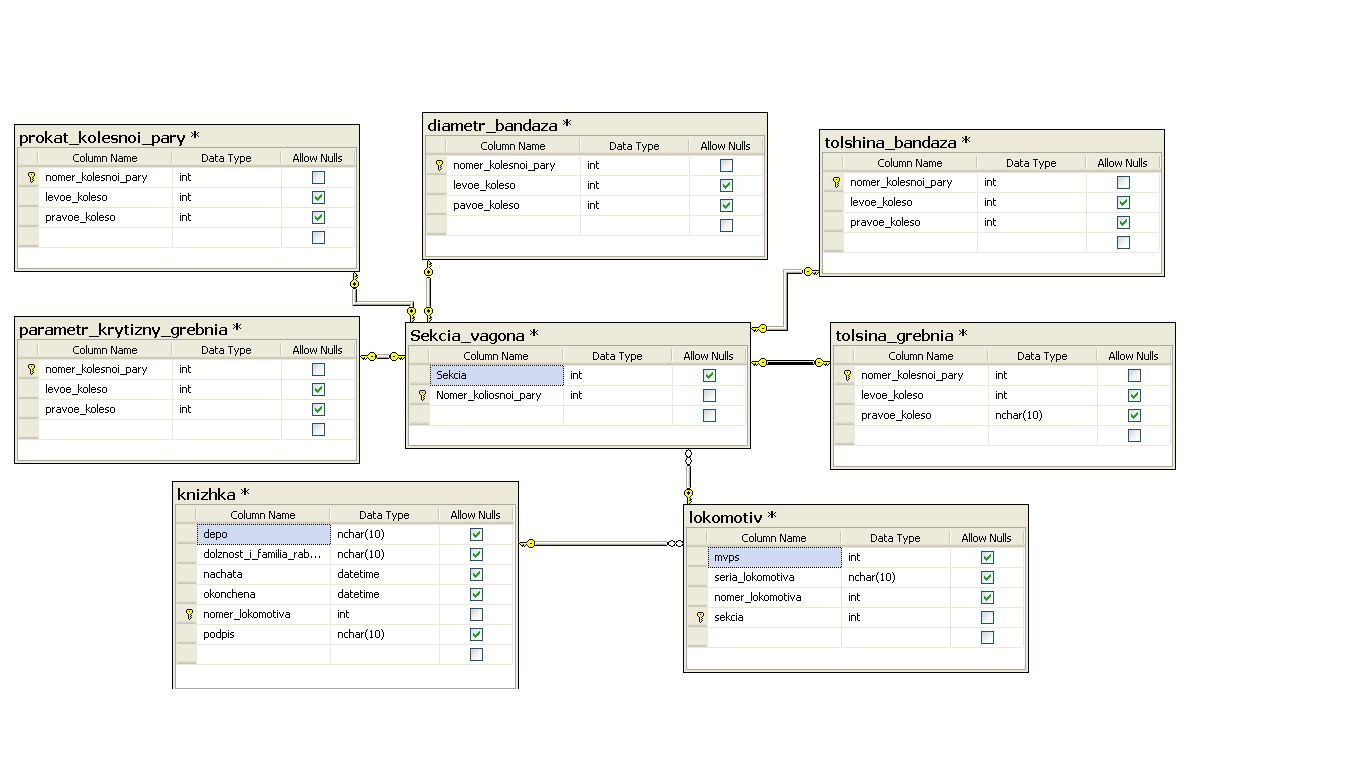1366x768 pixels.
Task: Toggle Allow Nulls for levoe_koleso in prokat_kolesnoi_pary
Action: [x=318, y=197]
